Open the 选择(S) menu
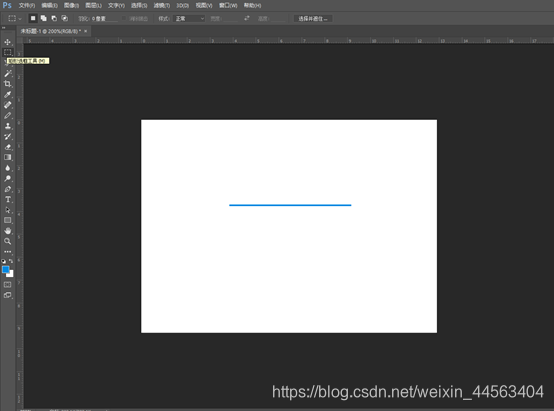The width and height of the screenshot is (554, 411). (139, 5)
